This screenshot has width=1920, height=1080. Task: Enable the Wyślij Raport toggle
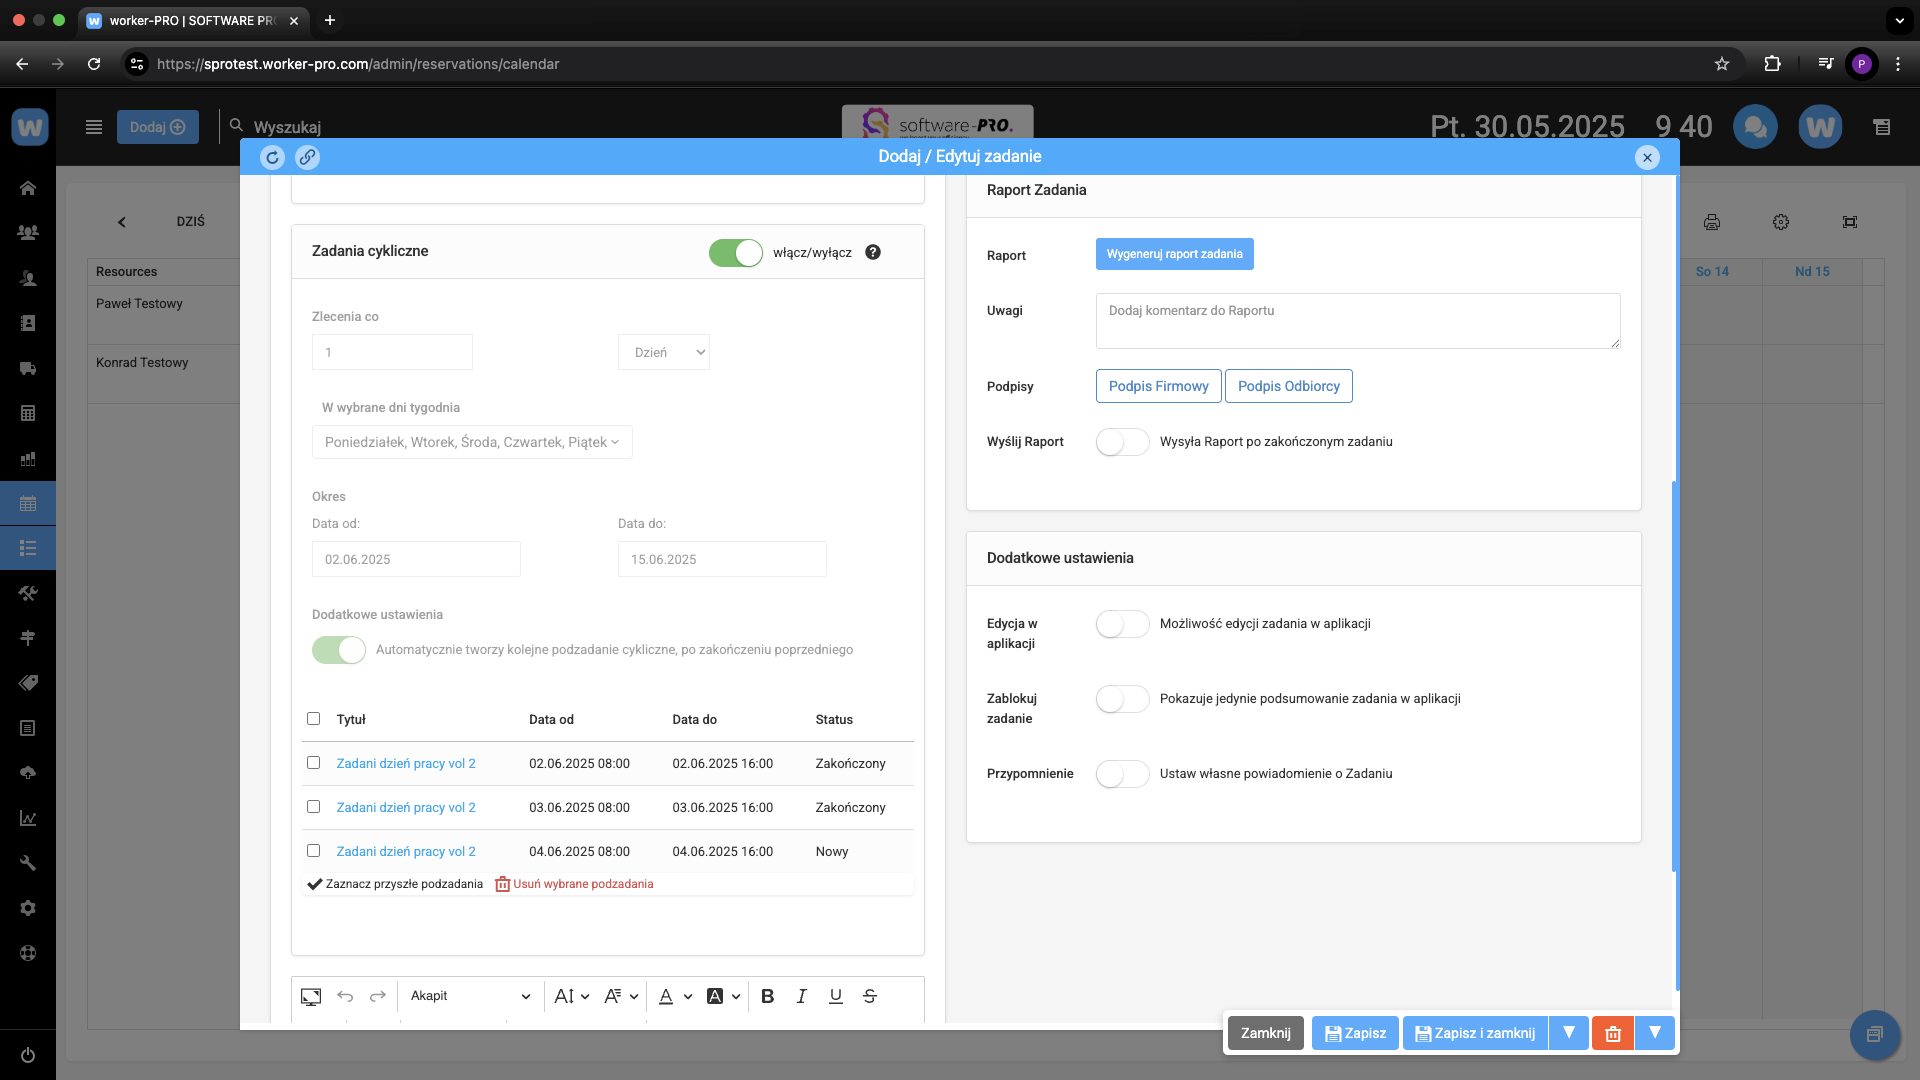pos(1122,442)
